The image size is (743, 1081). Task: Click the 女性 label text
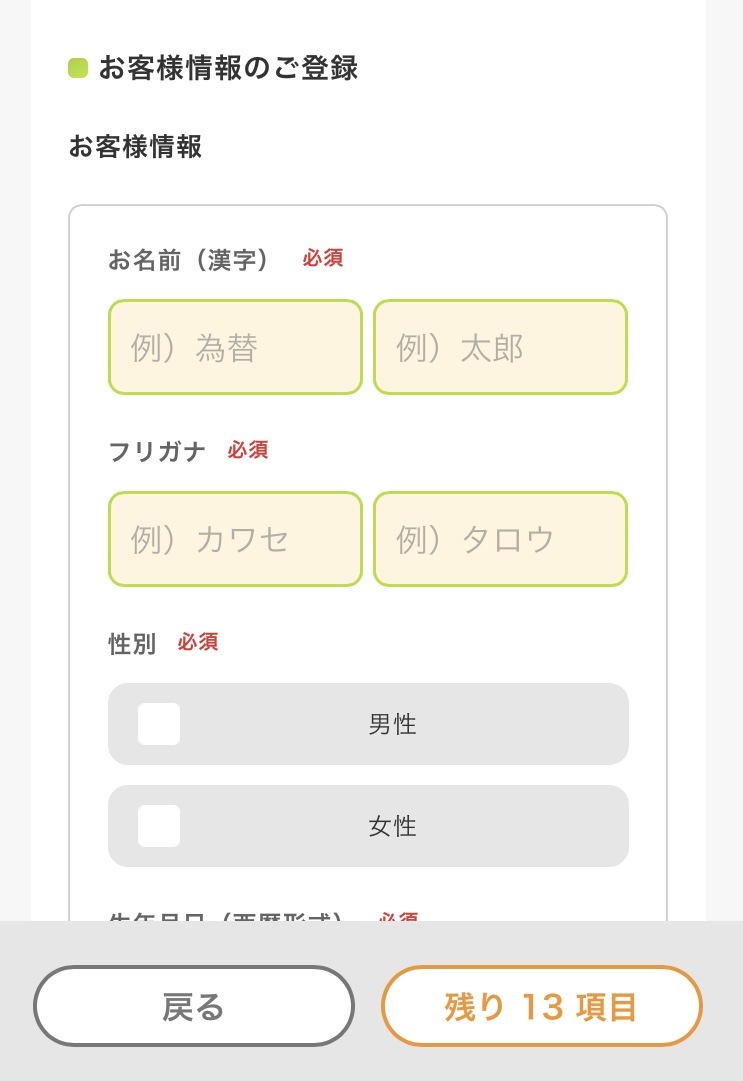[x=392, y=826]
